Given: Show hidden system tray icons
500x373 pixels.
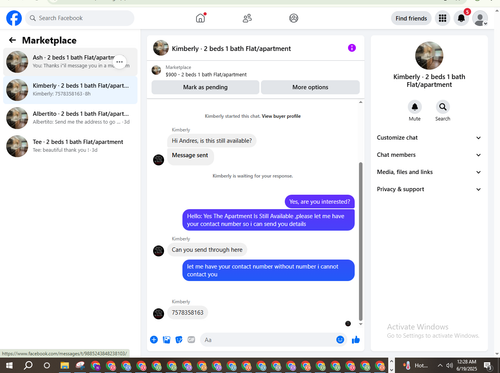Looking at the screenshot, I should (x=440, y=366).
